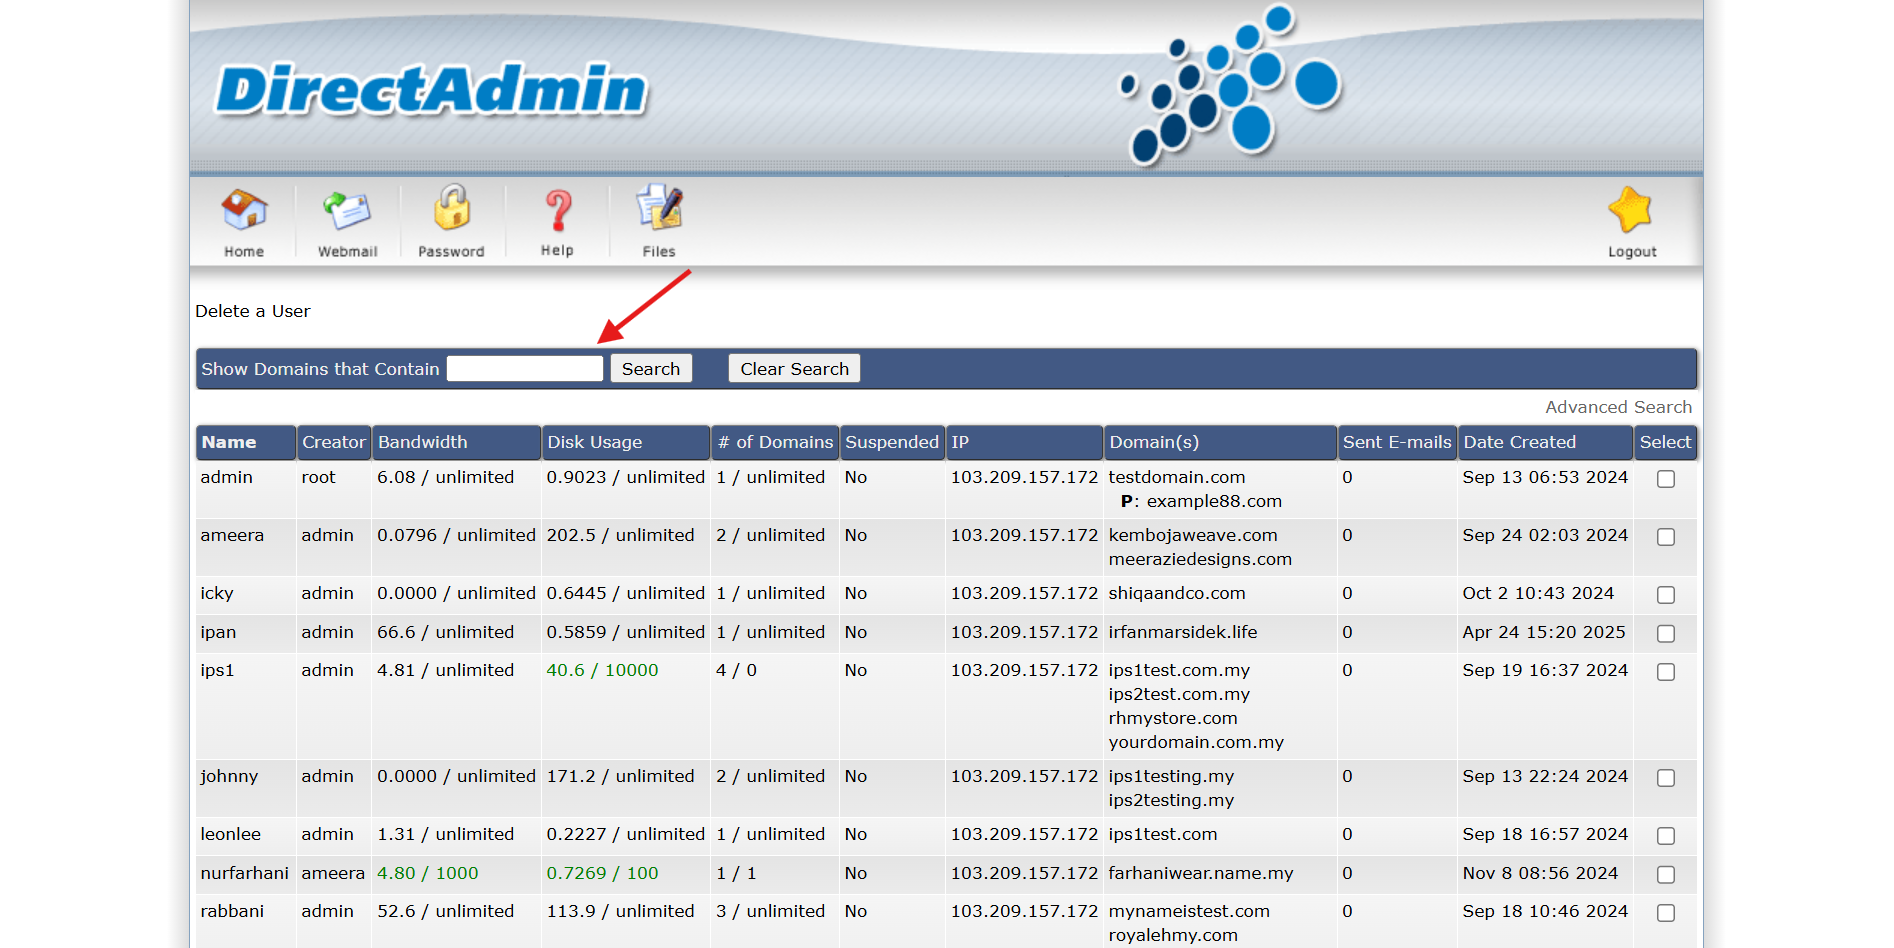Click the ips2testing.my domain
1894x948 pixels.
[1171, 800]
